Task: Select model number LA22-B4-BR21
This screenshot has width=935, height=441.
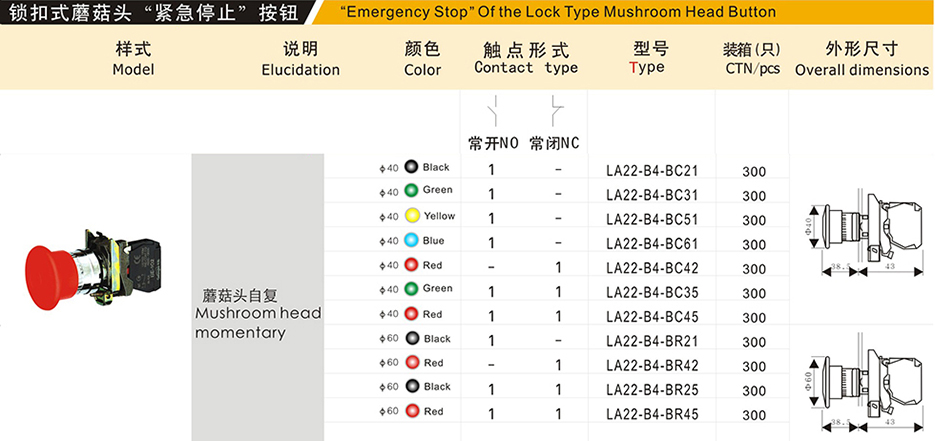Action: 652,341
